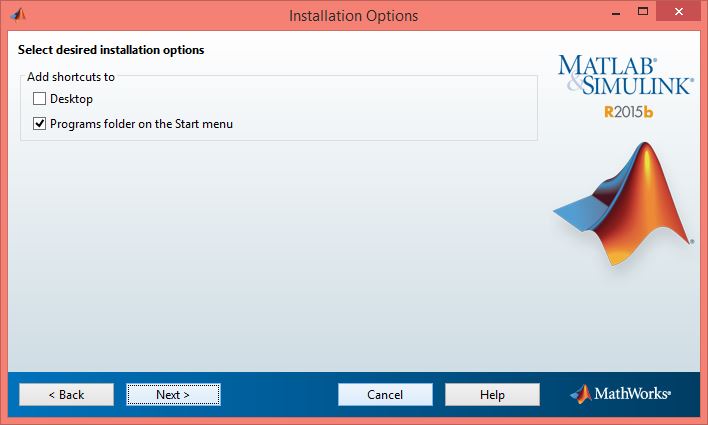708x425 pixels.
Task: Open Help for installation options
Action: (492, 395)
